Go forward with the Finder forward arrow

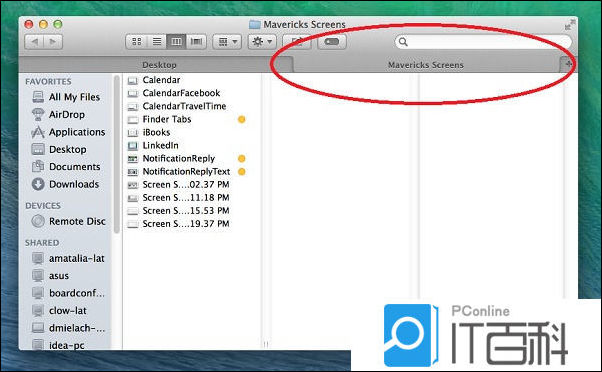(x=53, y=41)
